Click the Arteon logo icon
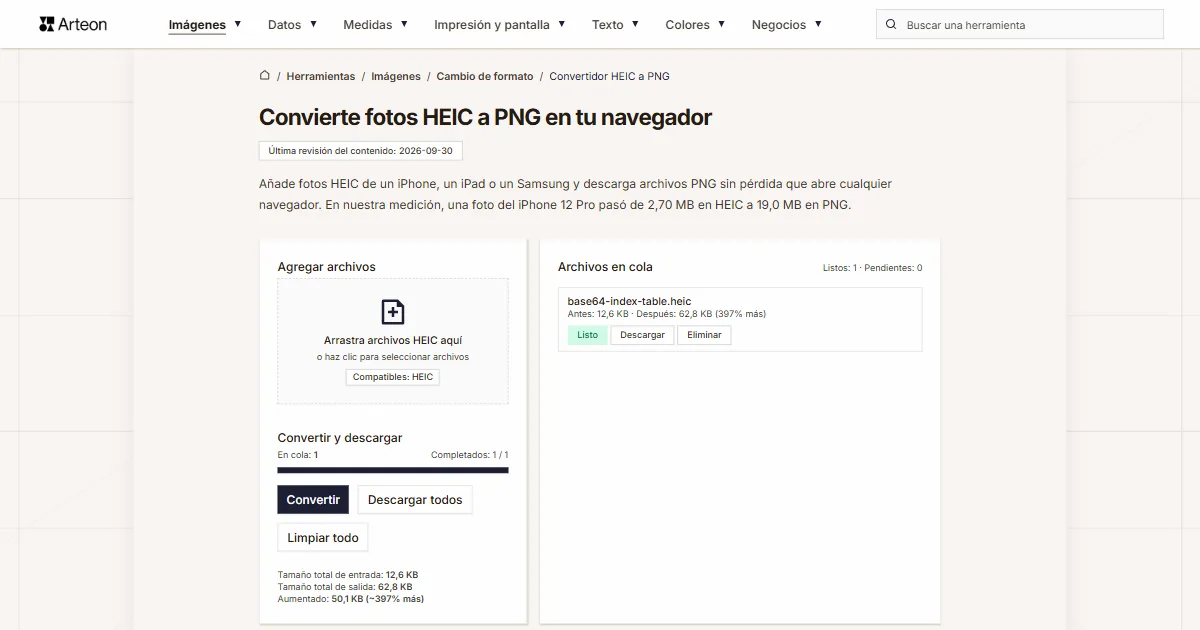Viewport: 1200px width, 630px height. [x=46, y=24]
